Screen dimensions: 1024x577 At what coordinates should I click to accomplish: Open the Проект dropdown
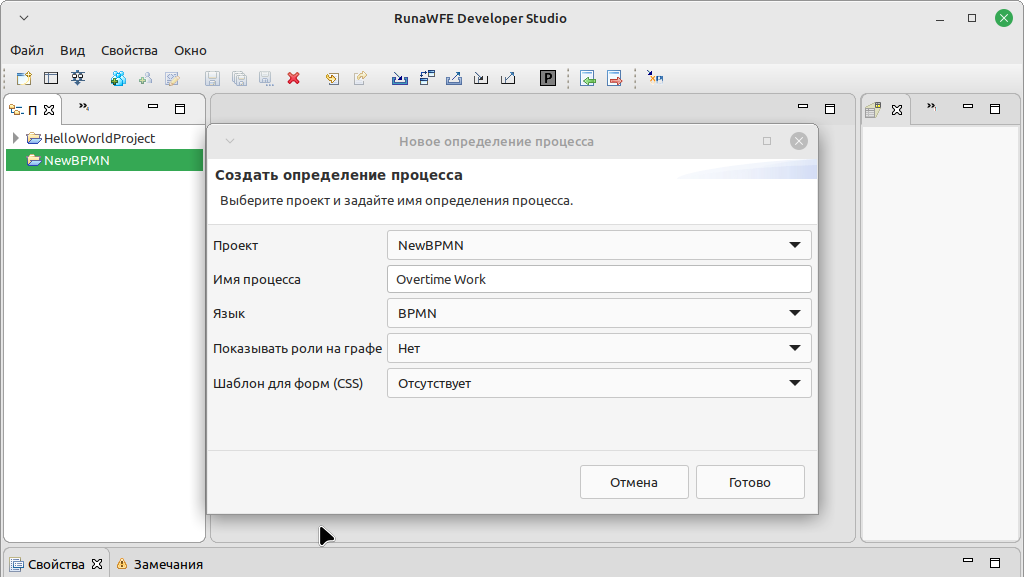pos(599,245)
